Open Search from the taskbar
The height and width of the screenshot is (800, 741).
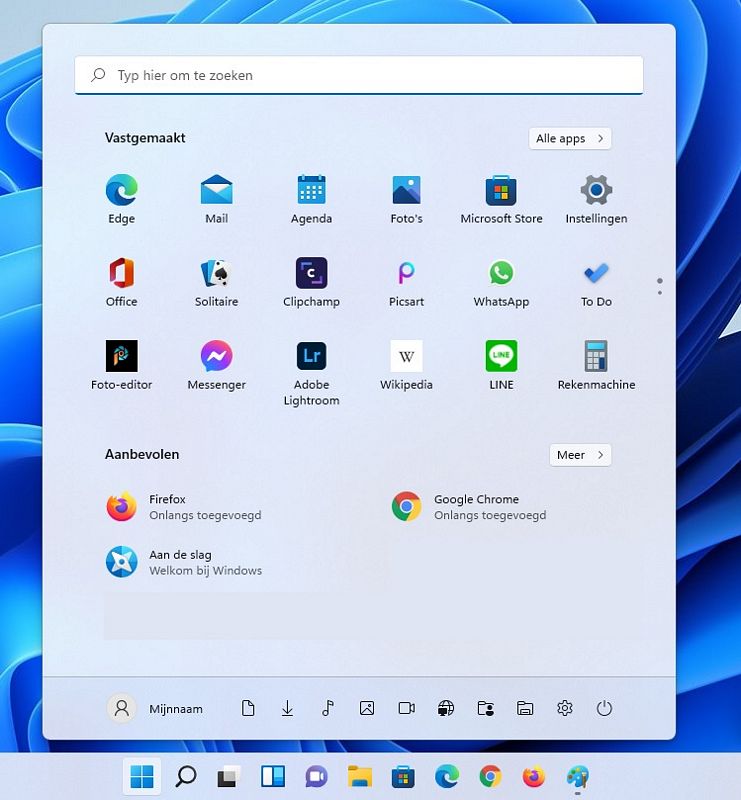(x=186, y=777)
